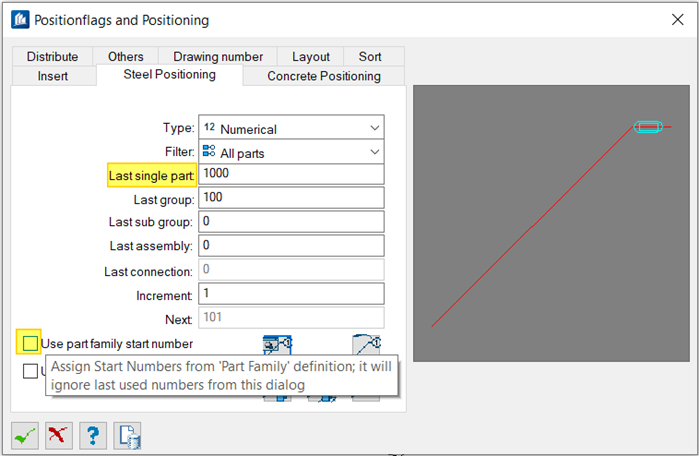
Task: Select the Steel Positioning tab
Action: pyautogui.click(x=169, y=74)
